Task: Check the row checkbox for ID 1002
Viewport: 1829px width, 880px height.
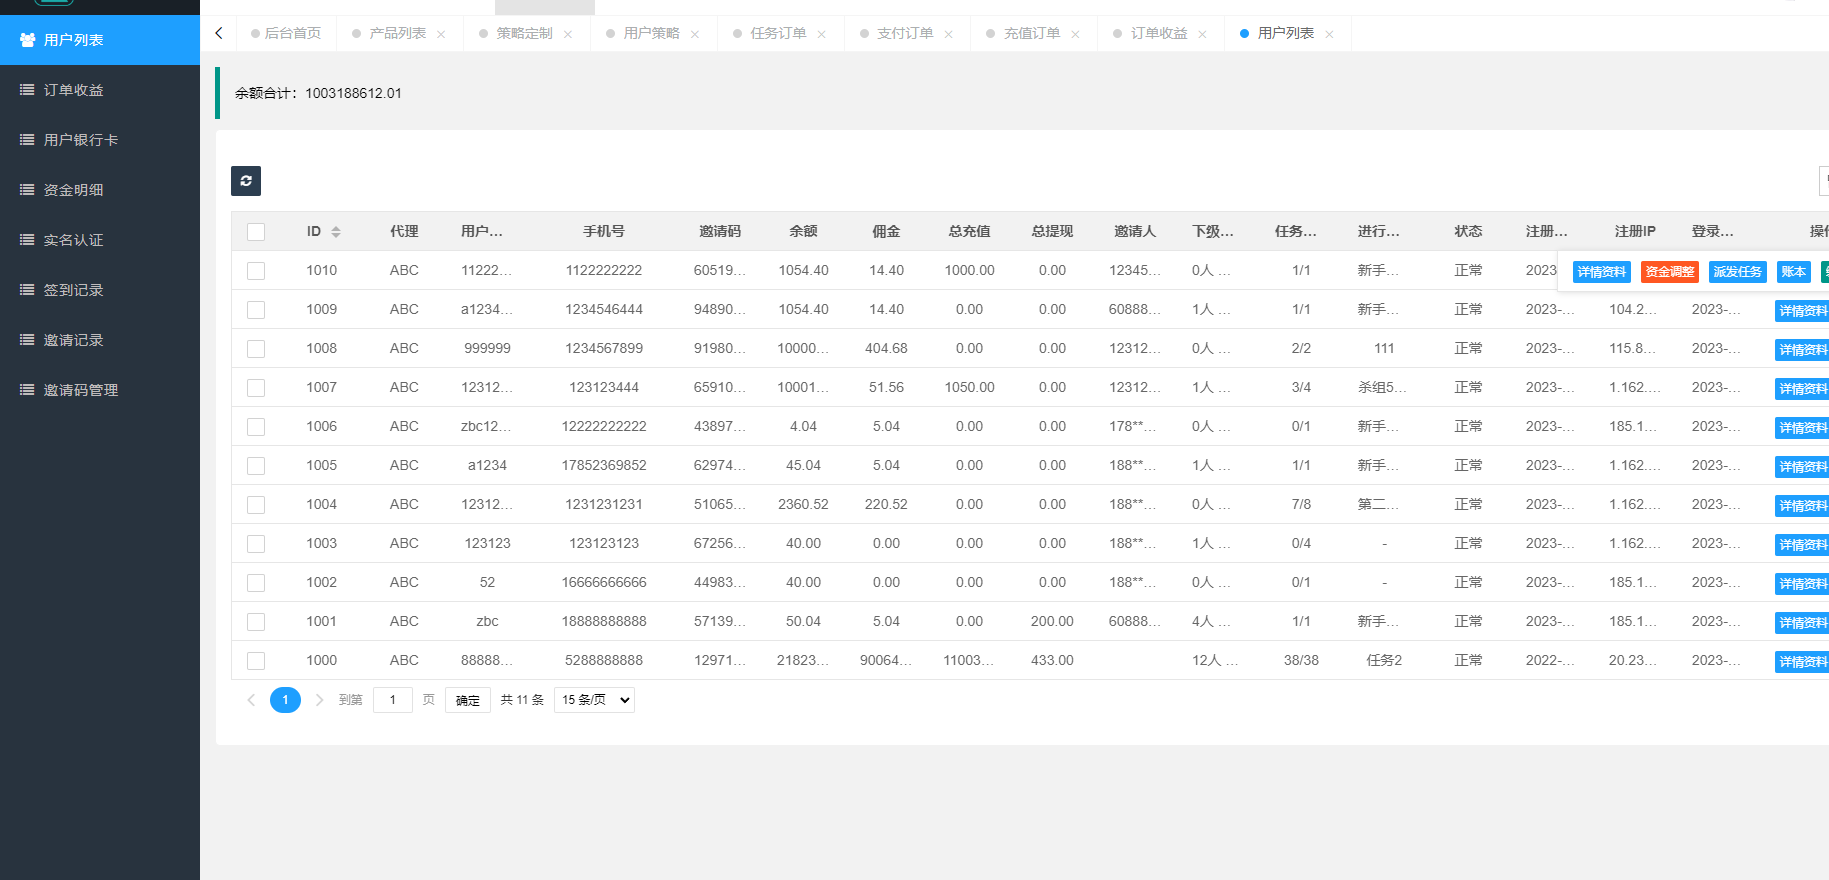Action: (256, 583)
